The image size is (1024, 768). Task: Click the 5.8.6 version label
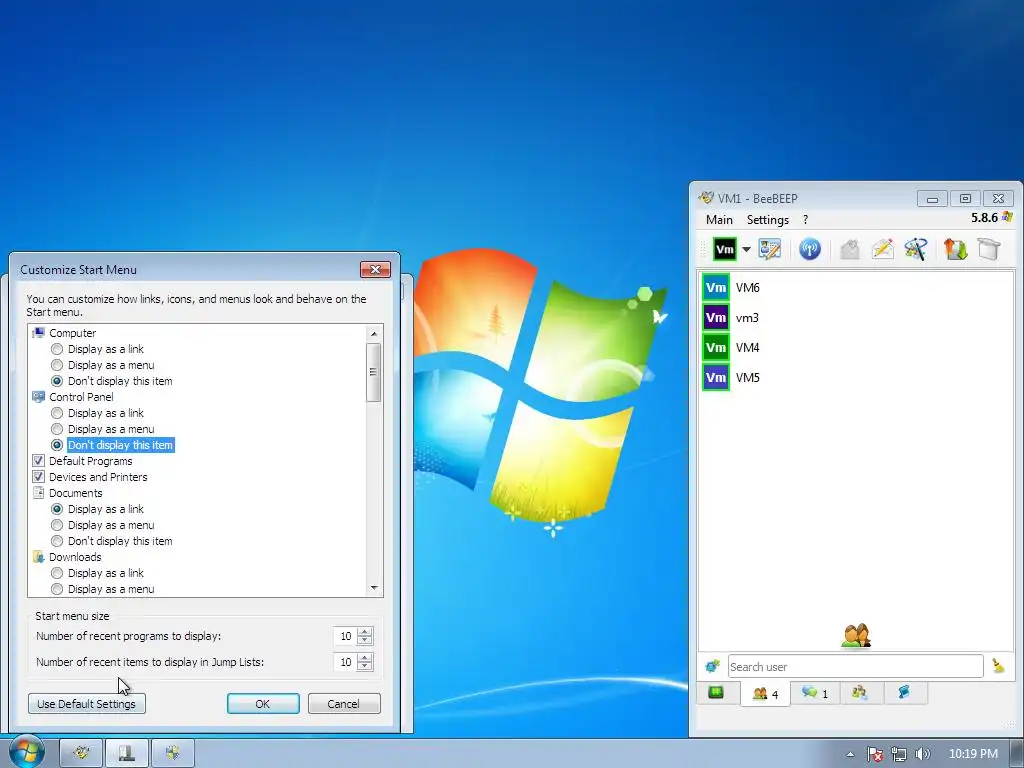984,217
